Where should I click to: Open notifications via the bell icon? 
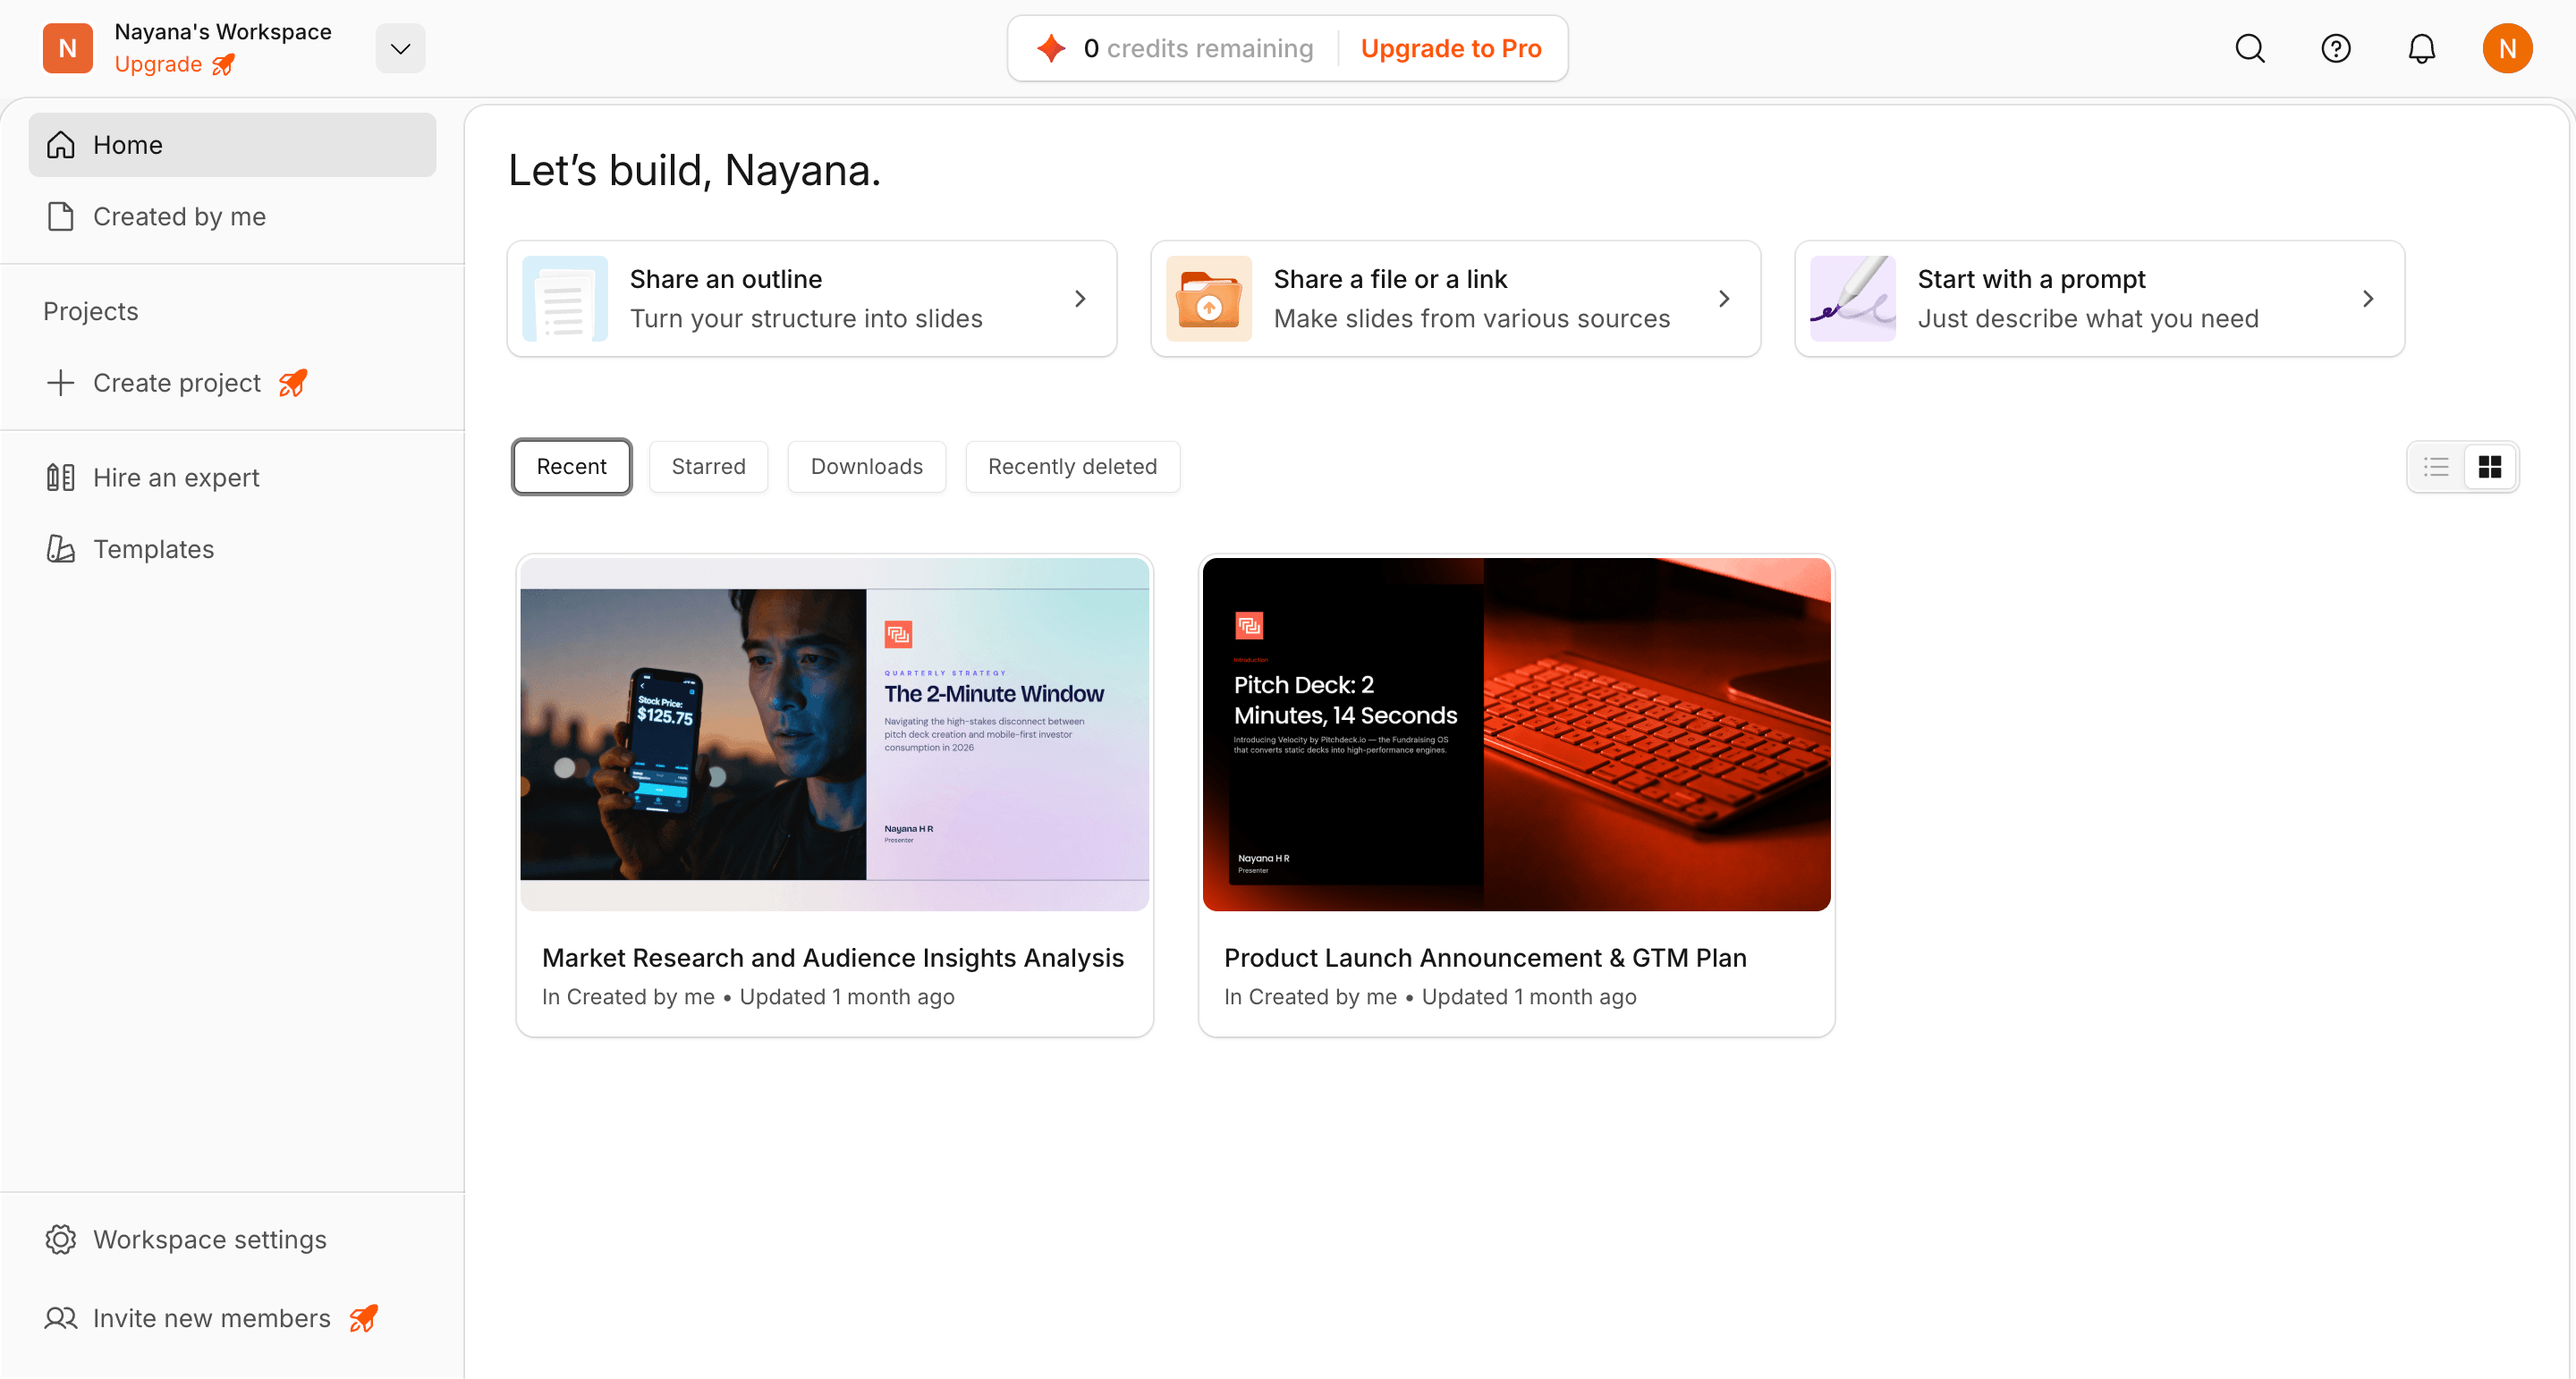pos(2421,47)
